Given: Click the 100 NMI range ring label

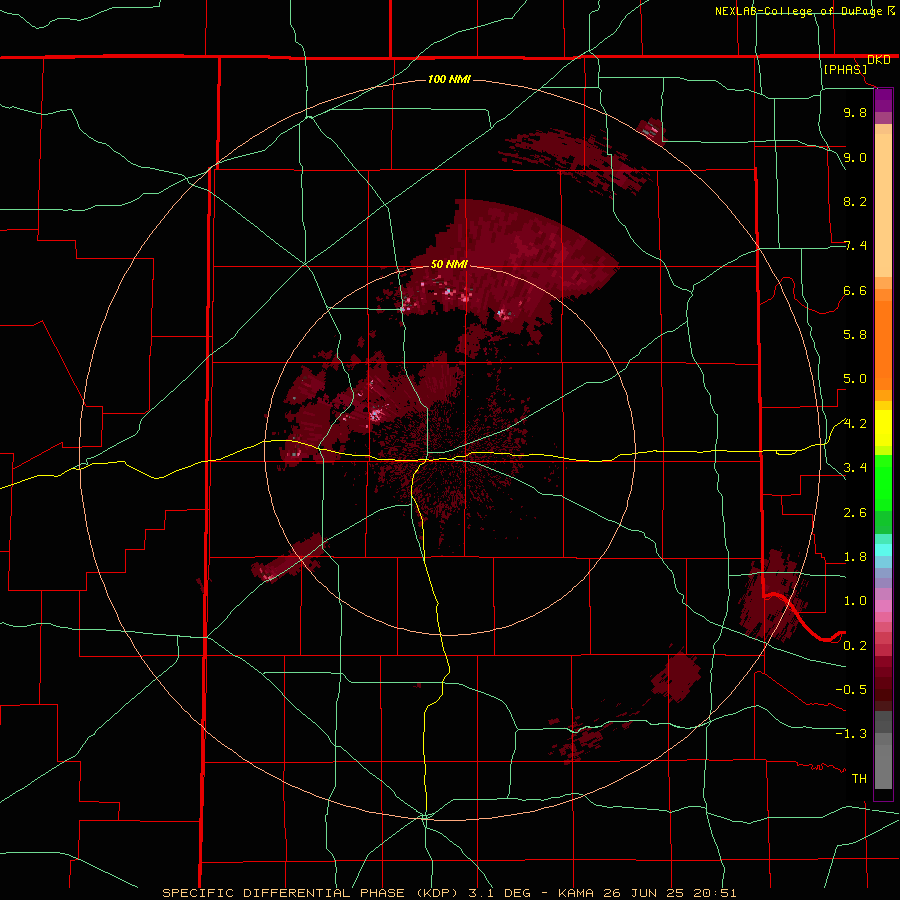Looking at the screenshot, I should [449, 79].
